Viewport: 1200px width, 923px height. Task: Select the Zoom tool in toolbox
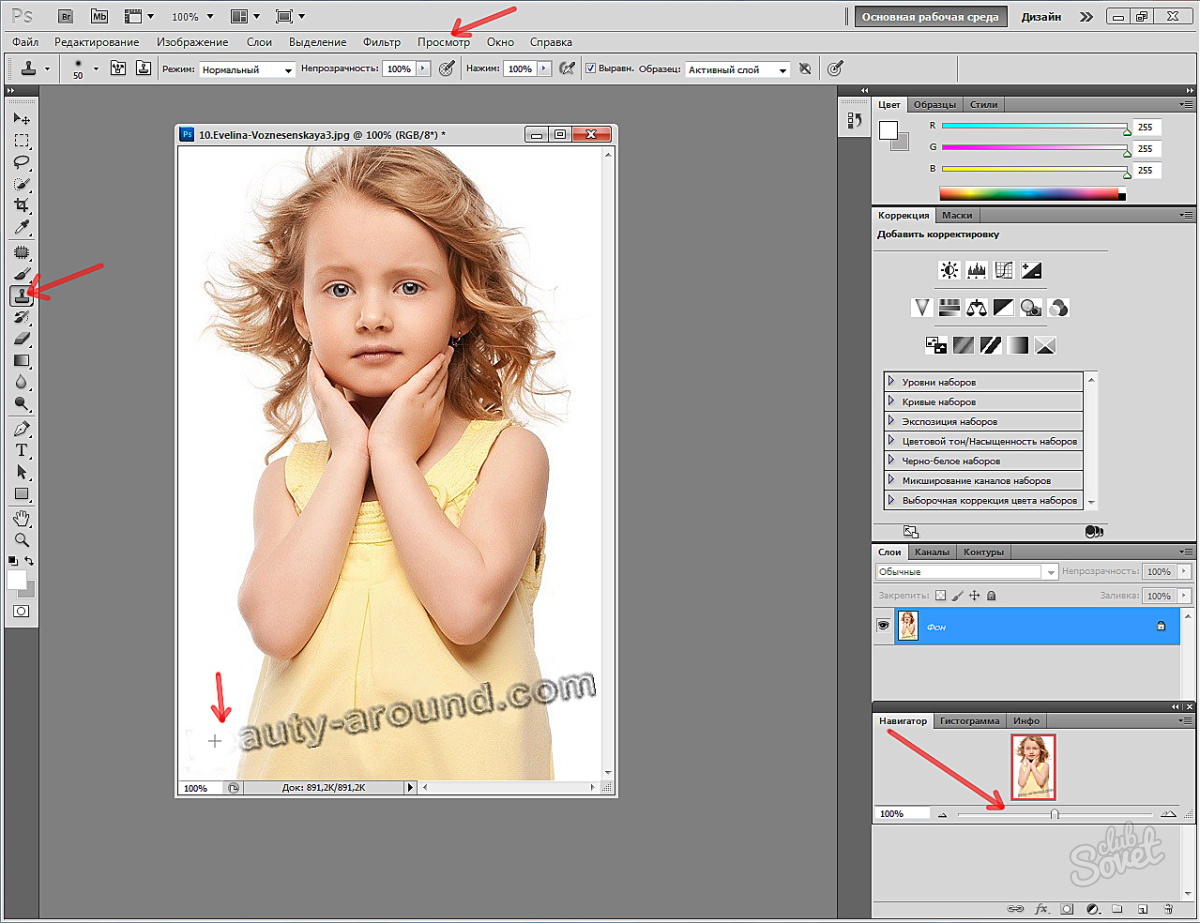[x=21, y=540]
